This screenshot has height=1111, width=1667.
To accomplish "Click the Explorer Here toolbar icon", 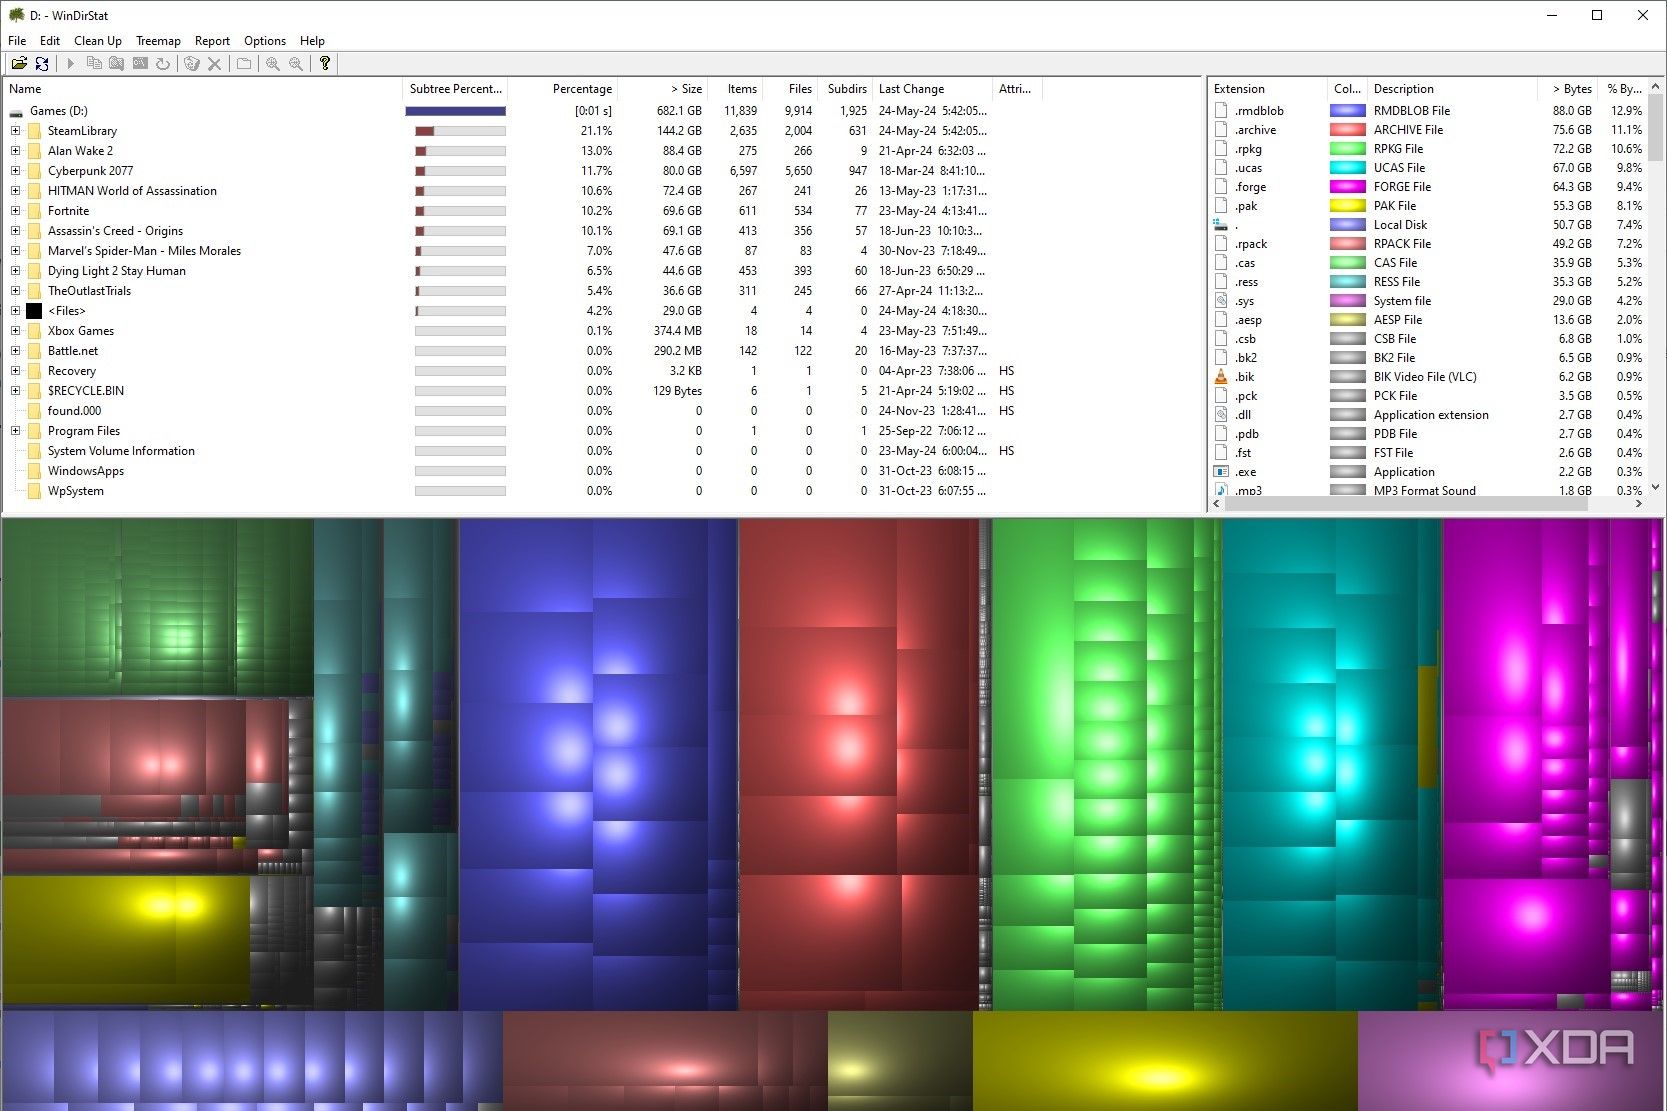I will coord(117,64).
